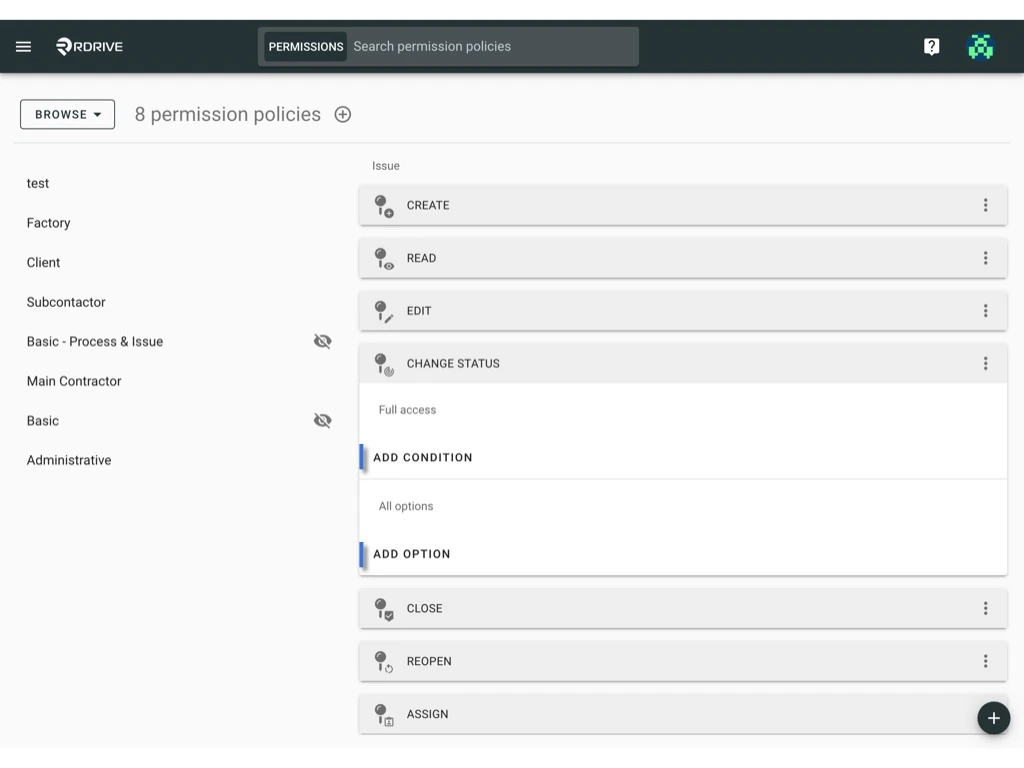Select the Assign permission key icon
Screen dimensions: 1024x768
click(384, 714)
